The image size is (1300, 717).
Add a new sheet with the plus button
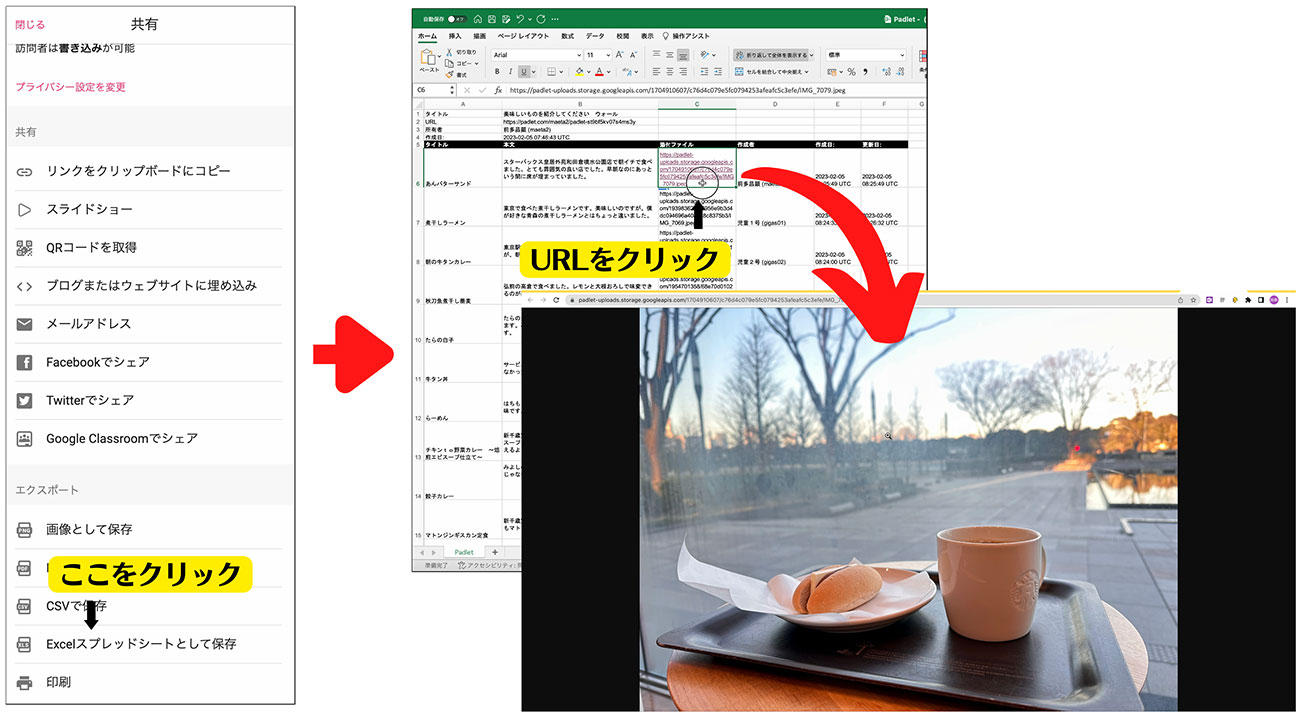(494, 552)
